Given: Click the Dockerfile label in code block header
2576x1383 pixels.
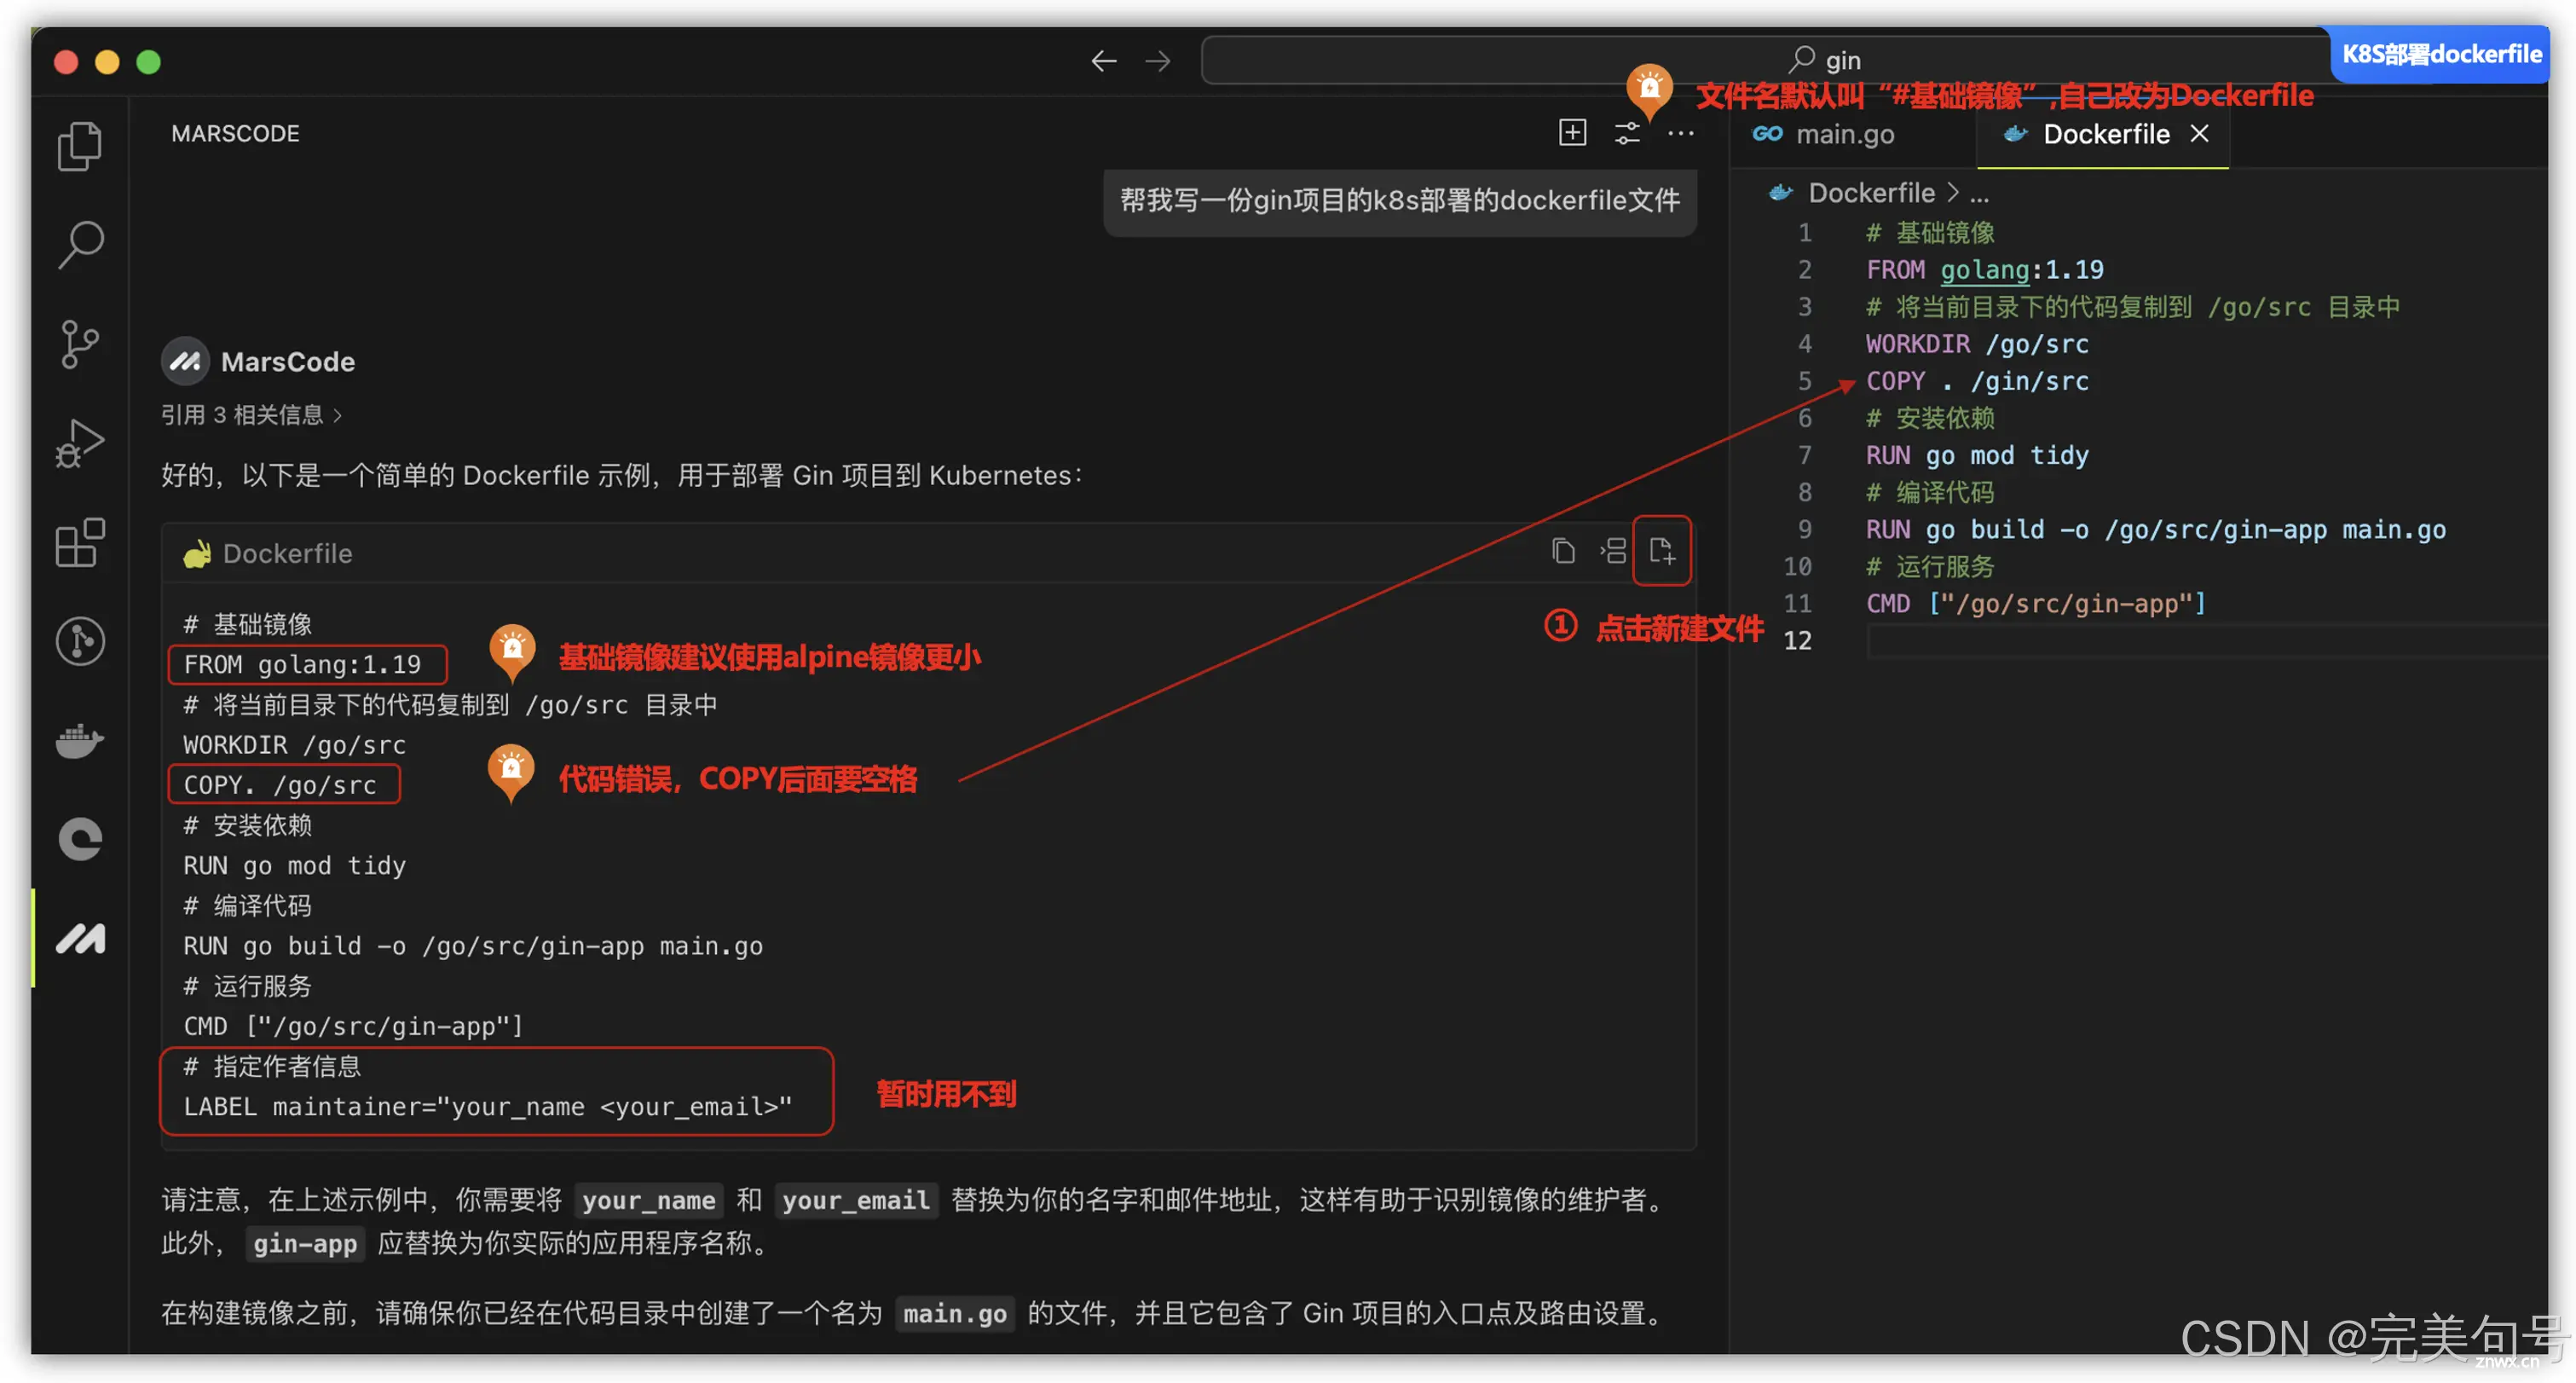Looking at the screenshot, I should coord(287,553).
